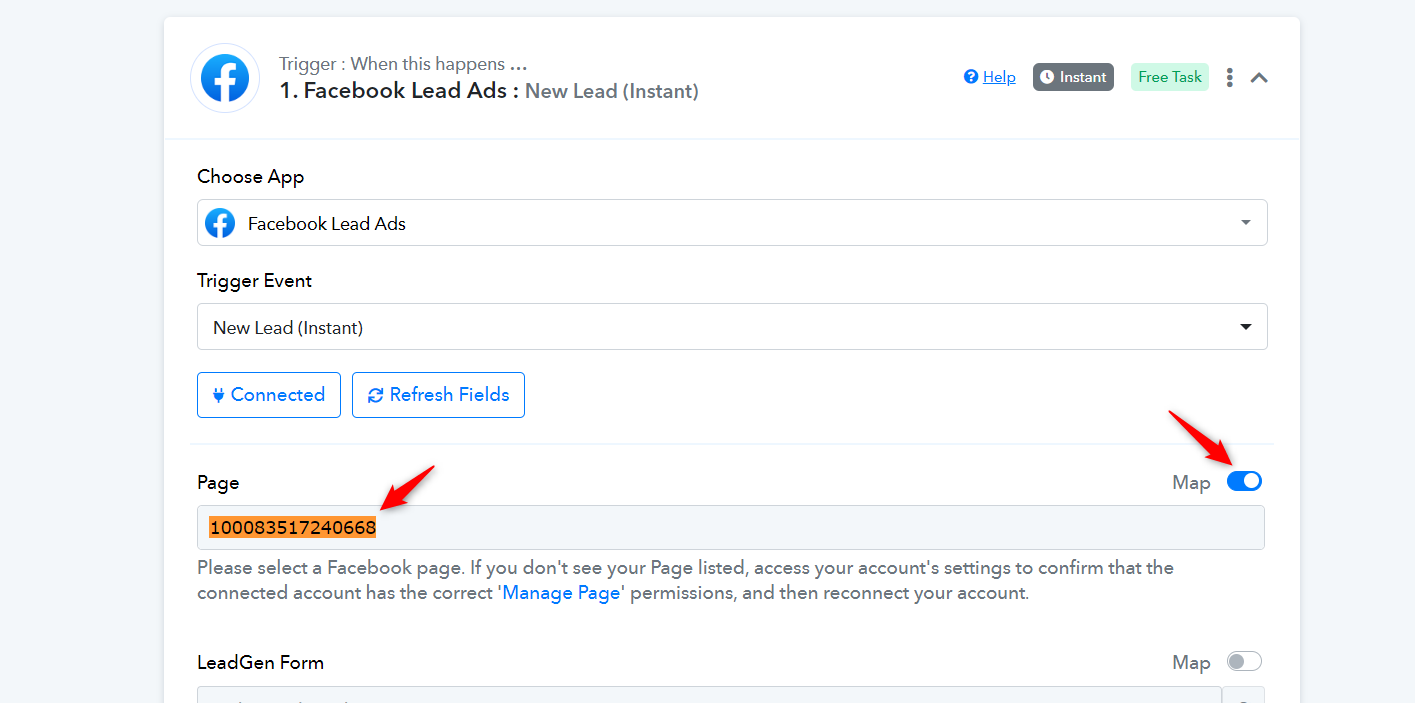1415x703 pixels.
Task: Click the Connected button
Action: coord(269,395)
